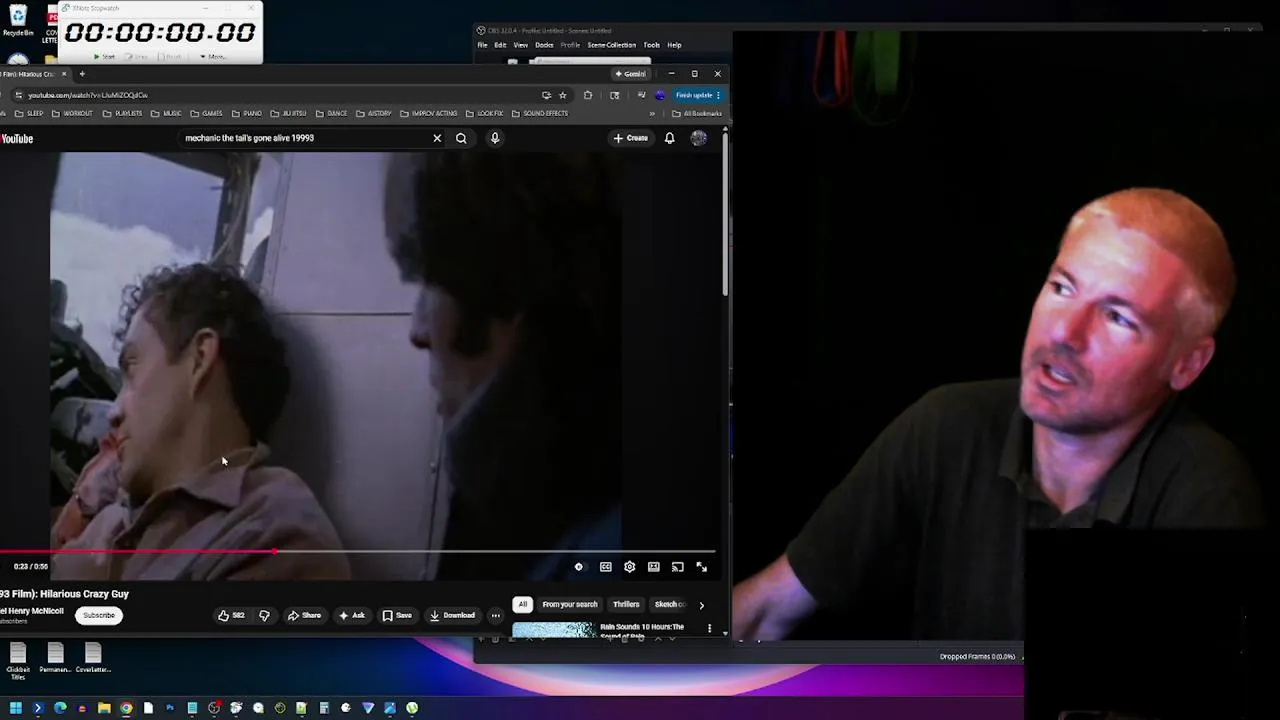Enter full screen in video player
This screenshot has height=720, width=1280.
coord(701,567)
